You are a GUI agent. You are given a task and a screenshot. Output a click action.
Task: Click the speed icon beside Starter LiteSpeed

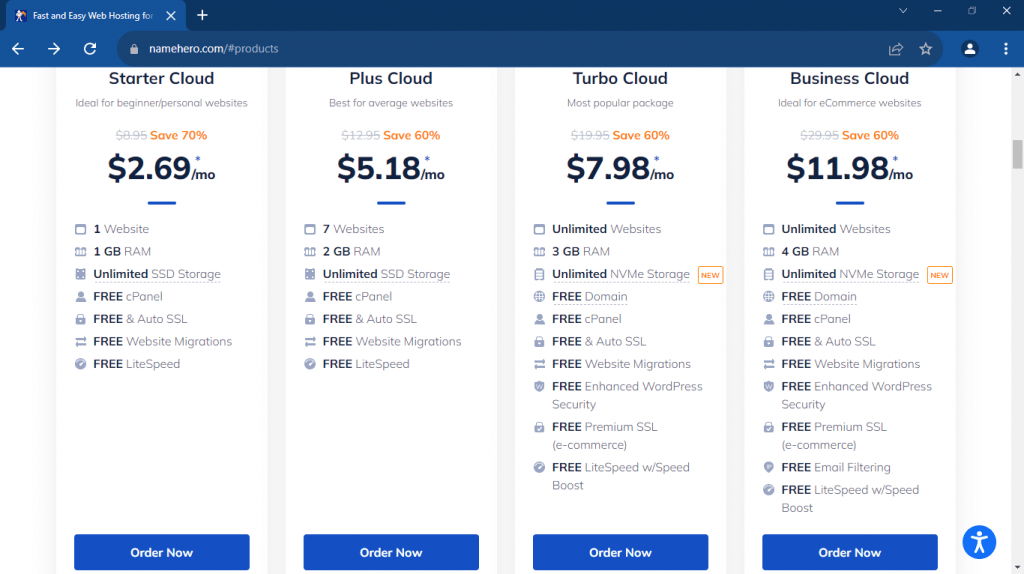coord(80,364)
